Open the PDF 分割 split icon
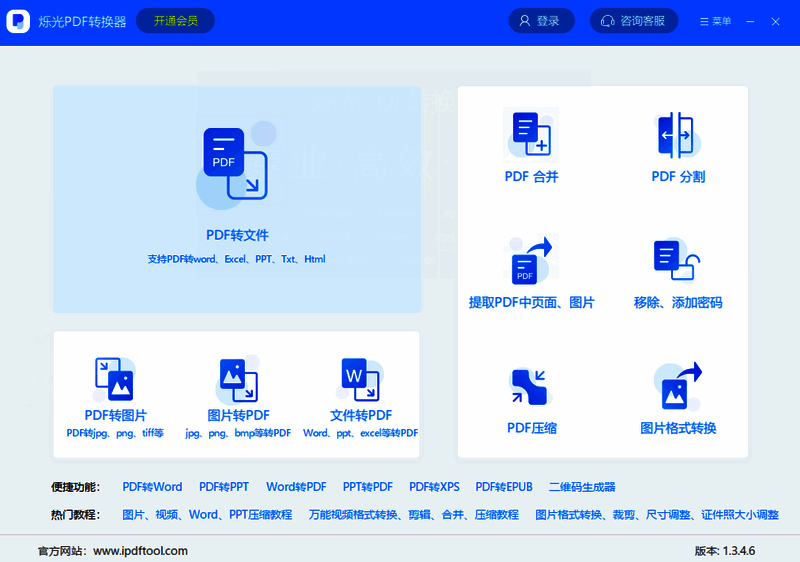 678,135
